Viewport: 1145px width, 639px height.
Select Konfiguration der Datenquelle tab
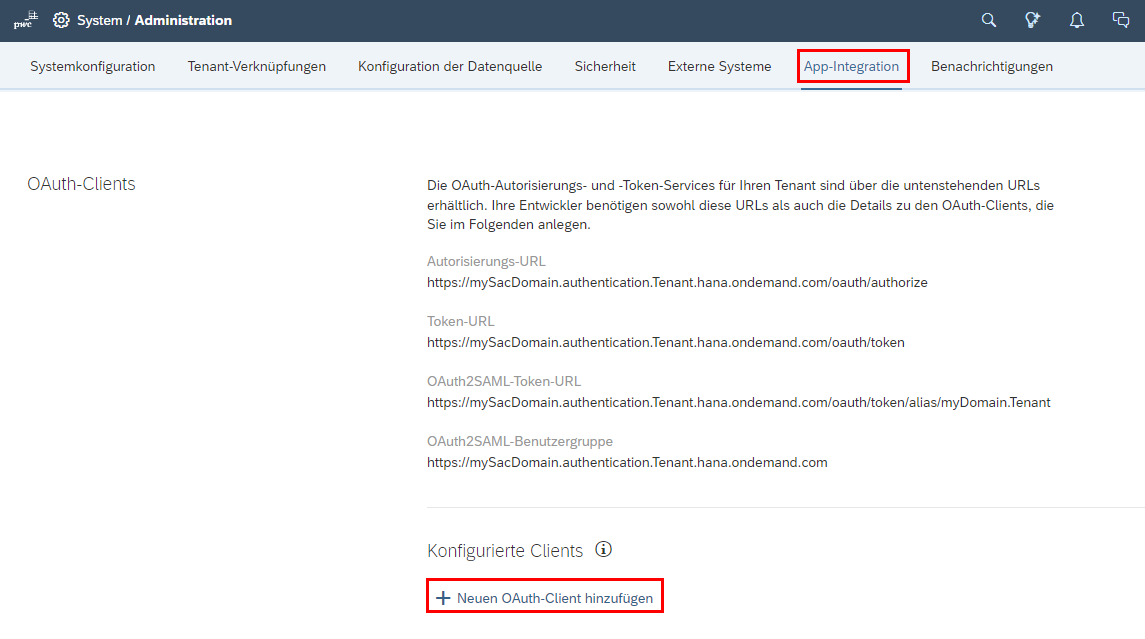coord(450,66)
